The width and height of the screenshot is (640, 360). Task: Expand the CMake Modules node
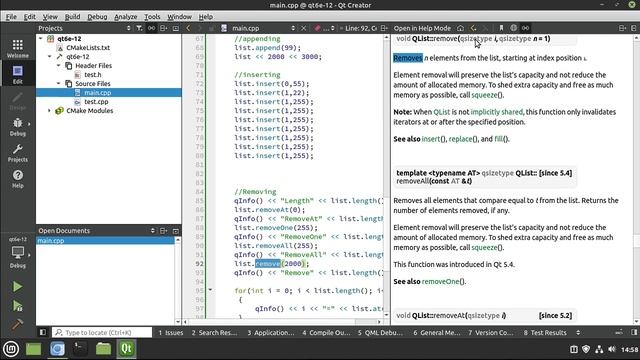pos(49,111)
